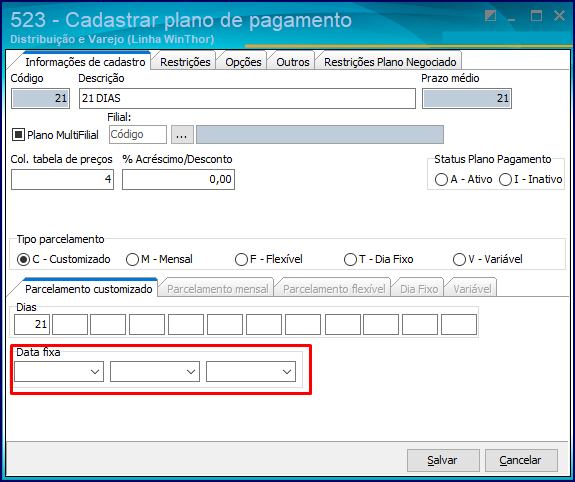Viewport: 575px width, 482px height.
Task: Click % Acréscimo/Desconto field
Action: tap(178, 179)
